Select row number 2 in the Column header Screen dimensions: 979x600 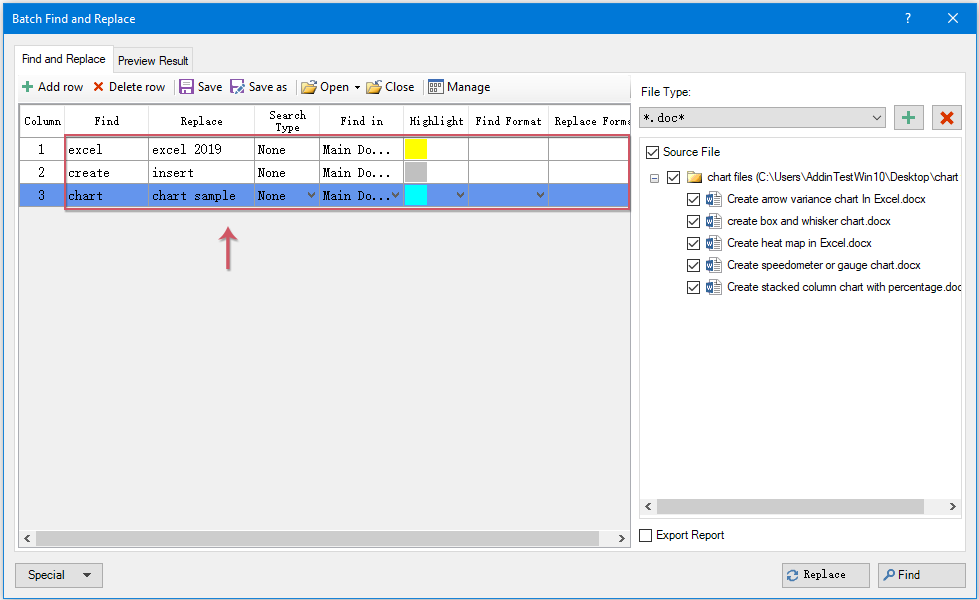pos(42,172)
